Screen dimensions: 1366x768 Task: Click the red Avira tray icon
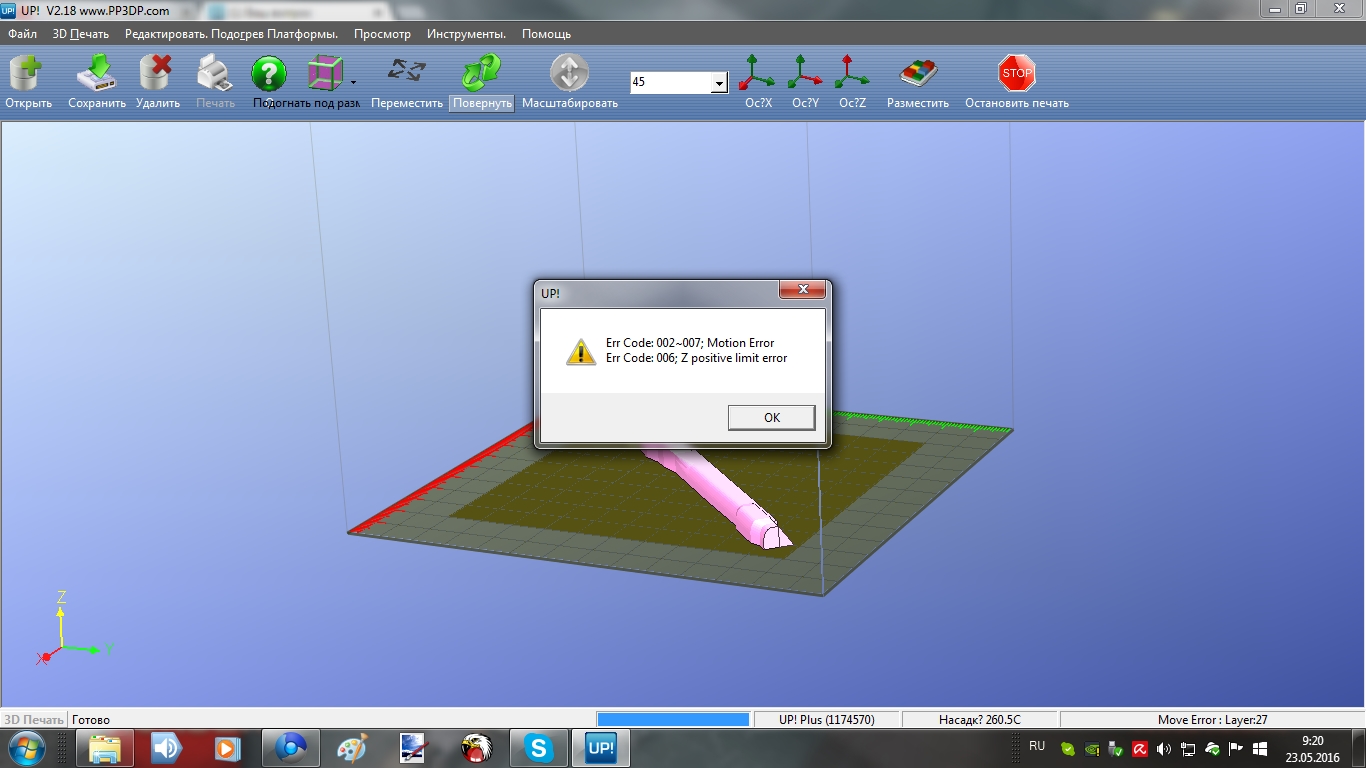pos(1139,748)
